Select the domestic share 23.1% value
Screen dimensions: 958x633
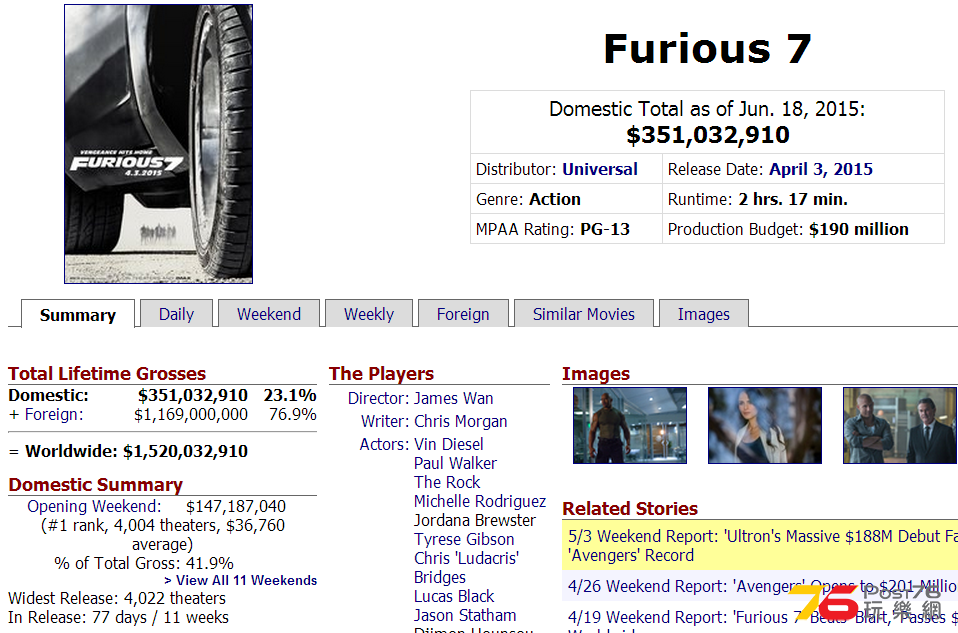tap(290, 395)
